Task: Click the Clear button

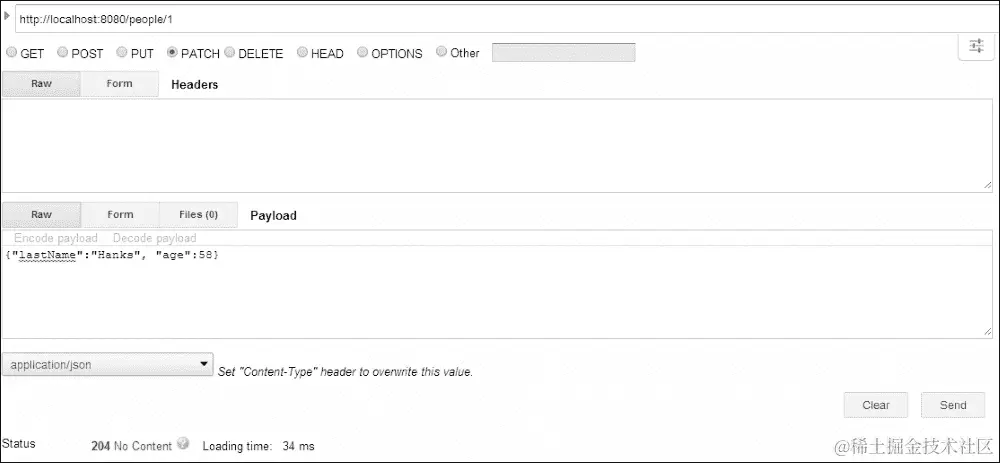Action: coord(876,405)
